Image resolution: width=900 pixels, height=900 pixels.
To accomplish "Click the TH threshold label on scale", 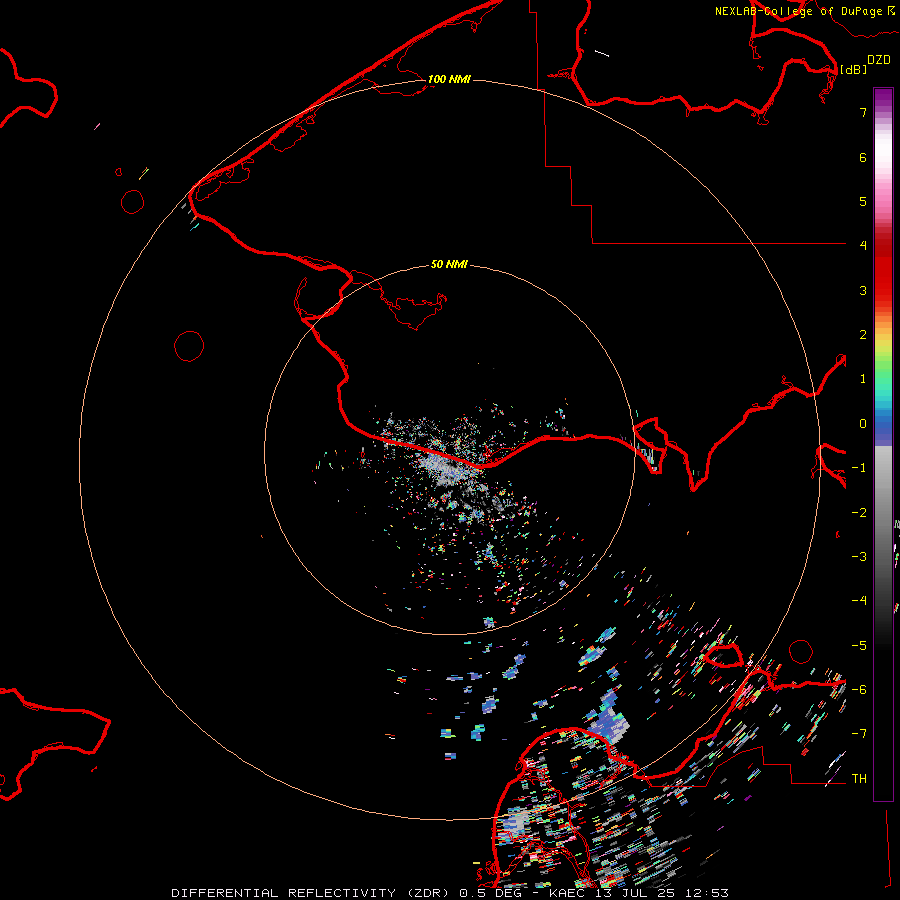I will tap(859, 779).
